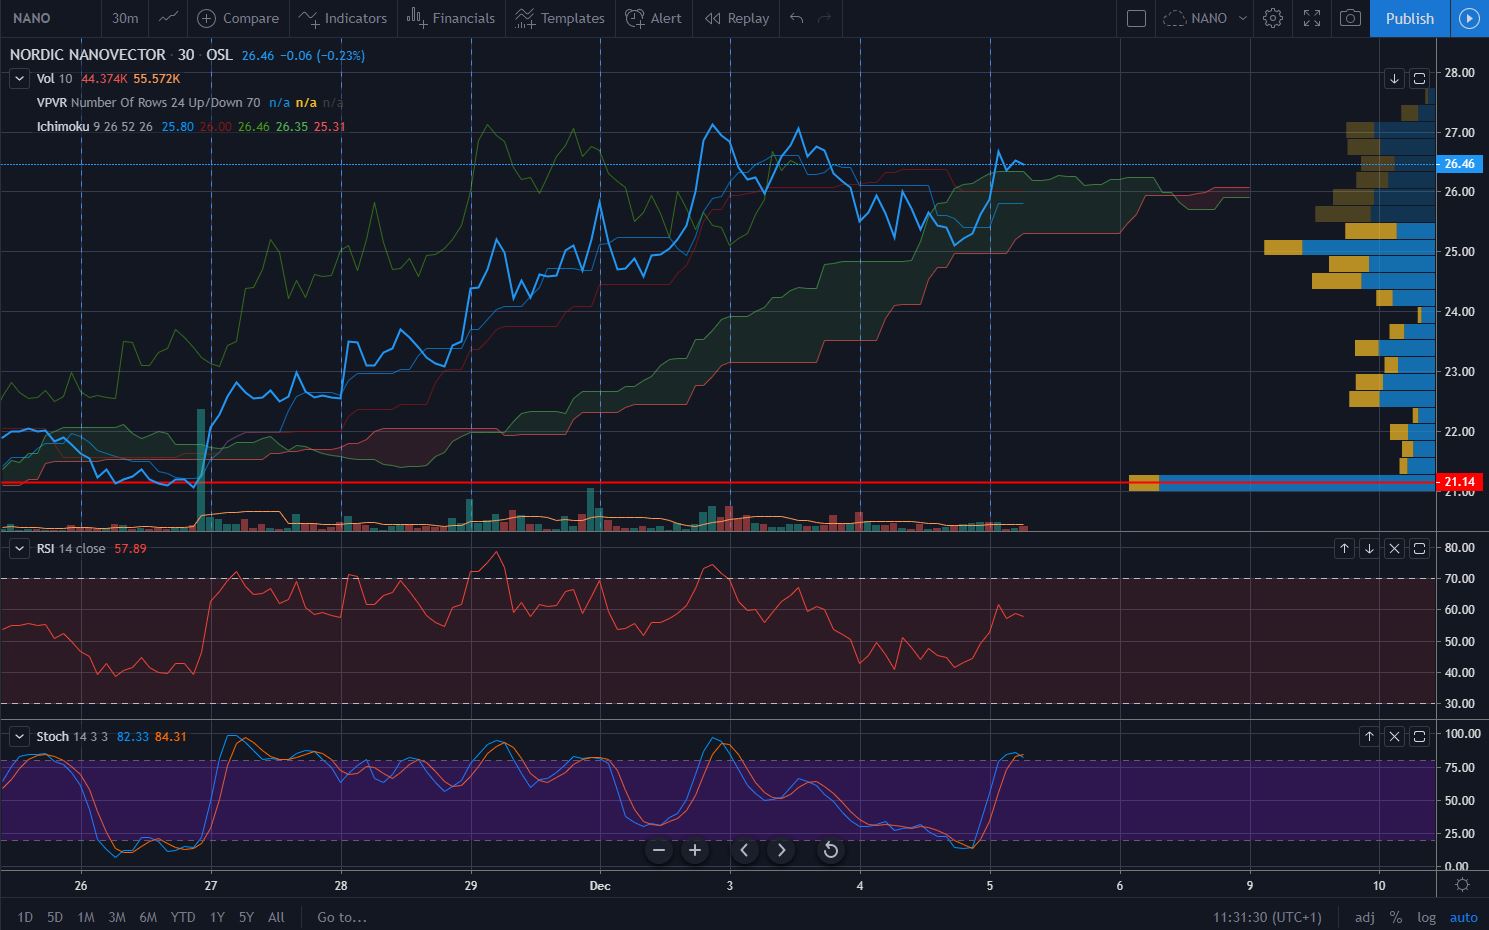Open the NANO cloud layout dropdown
1489x930 pixels.
(1205, 18)
